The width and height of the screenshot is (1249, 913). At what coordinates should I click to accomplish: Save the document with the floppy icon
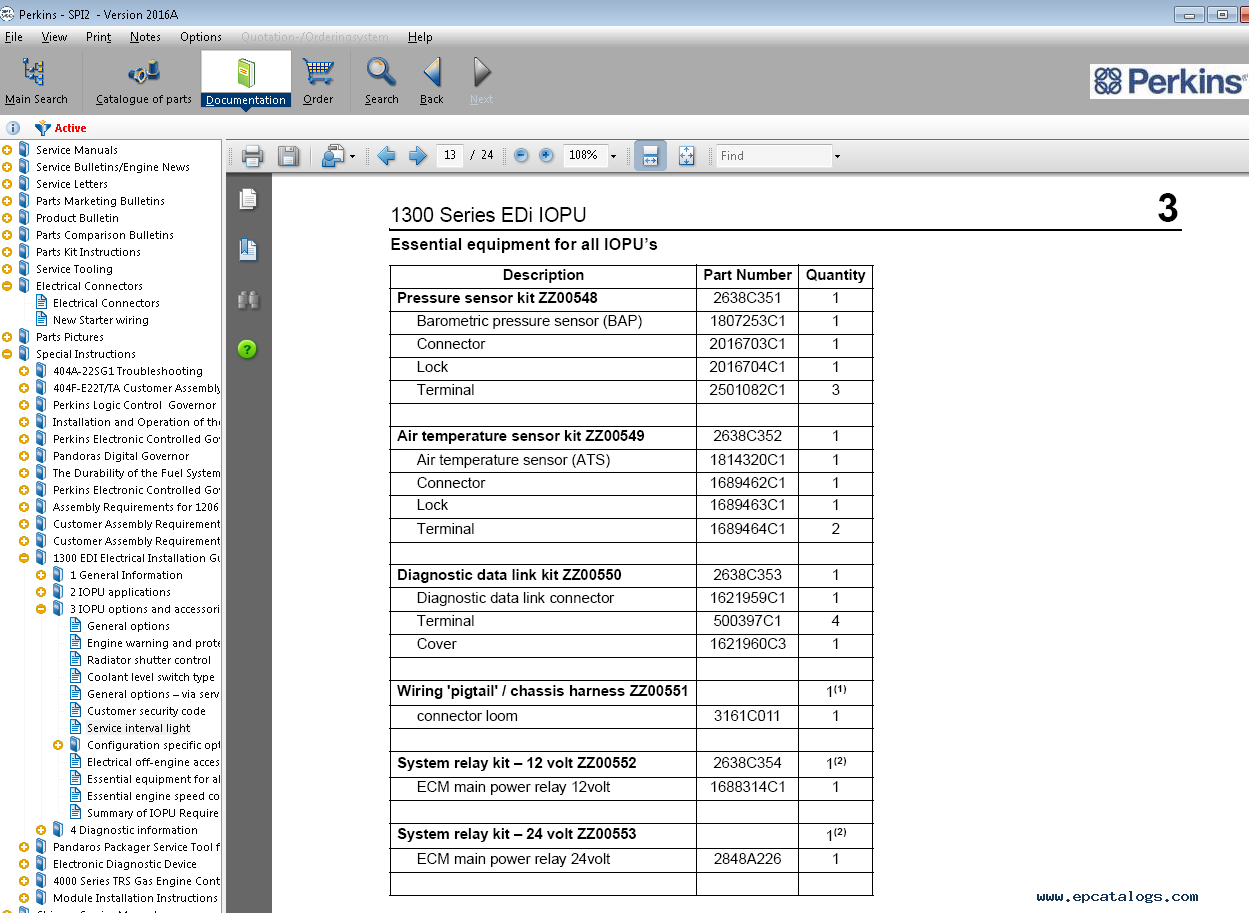point(288,156)
